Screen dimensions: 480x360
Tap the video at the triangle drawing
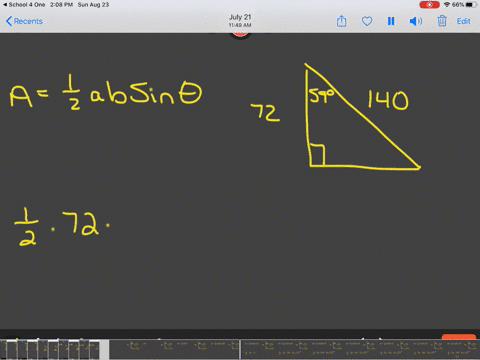[x=362, y=117]
